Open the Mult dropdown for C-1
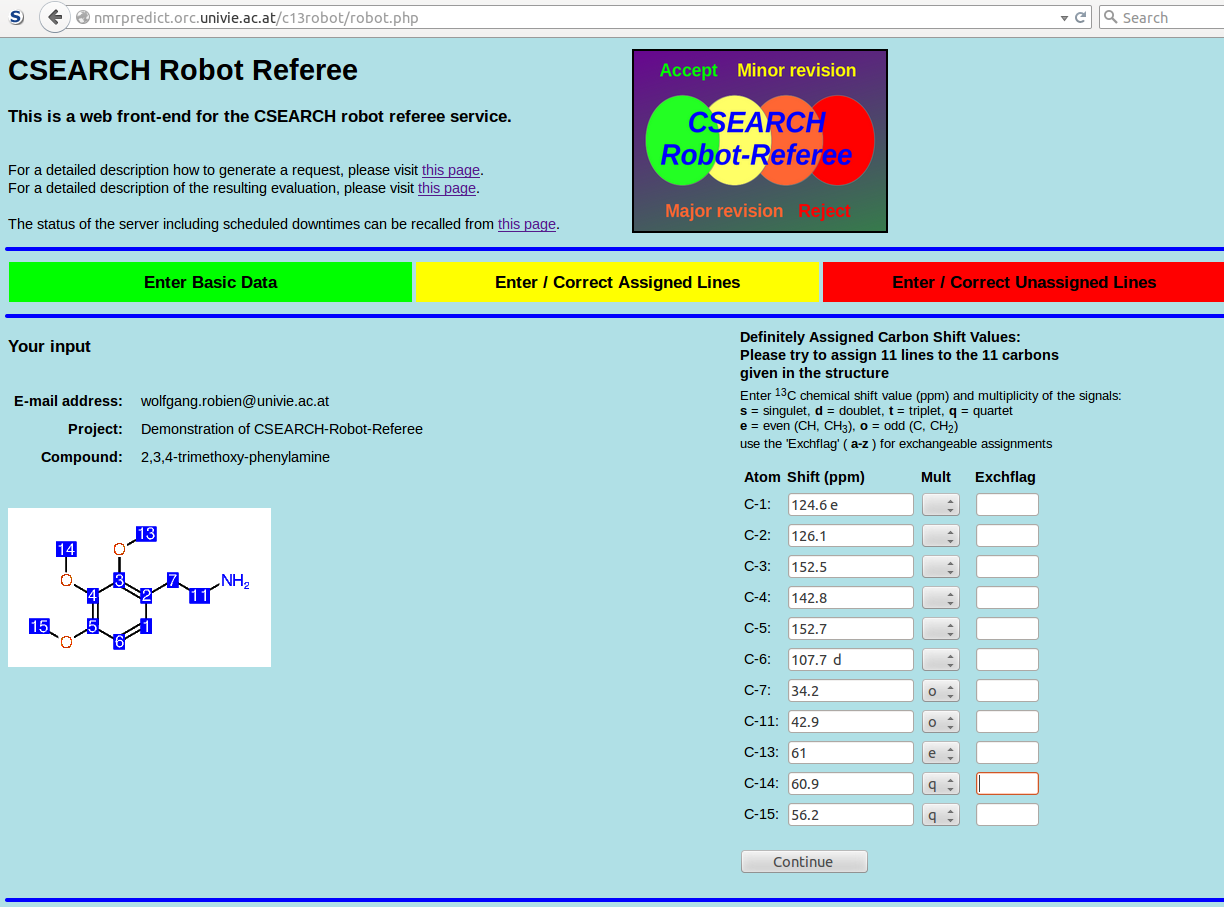 pos(940,505)
